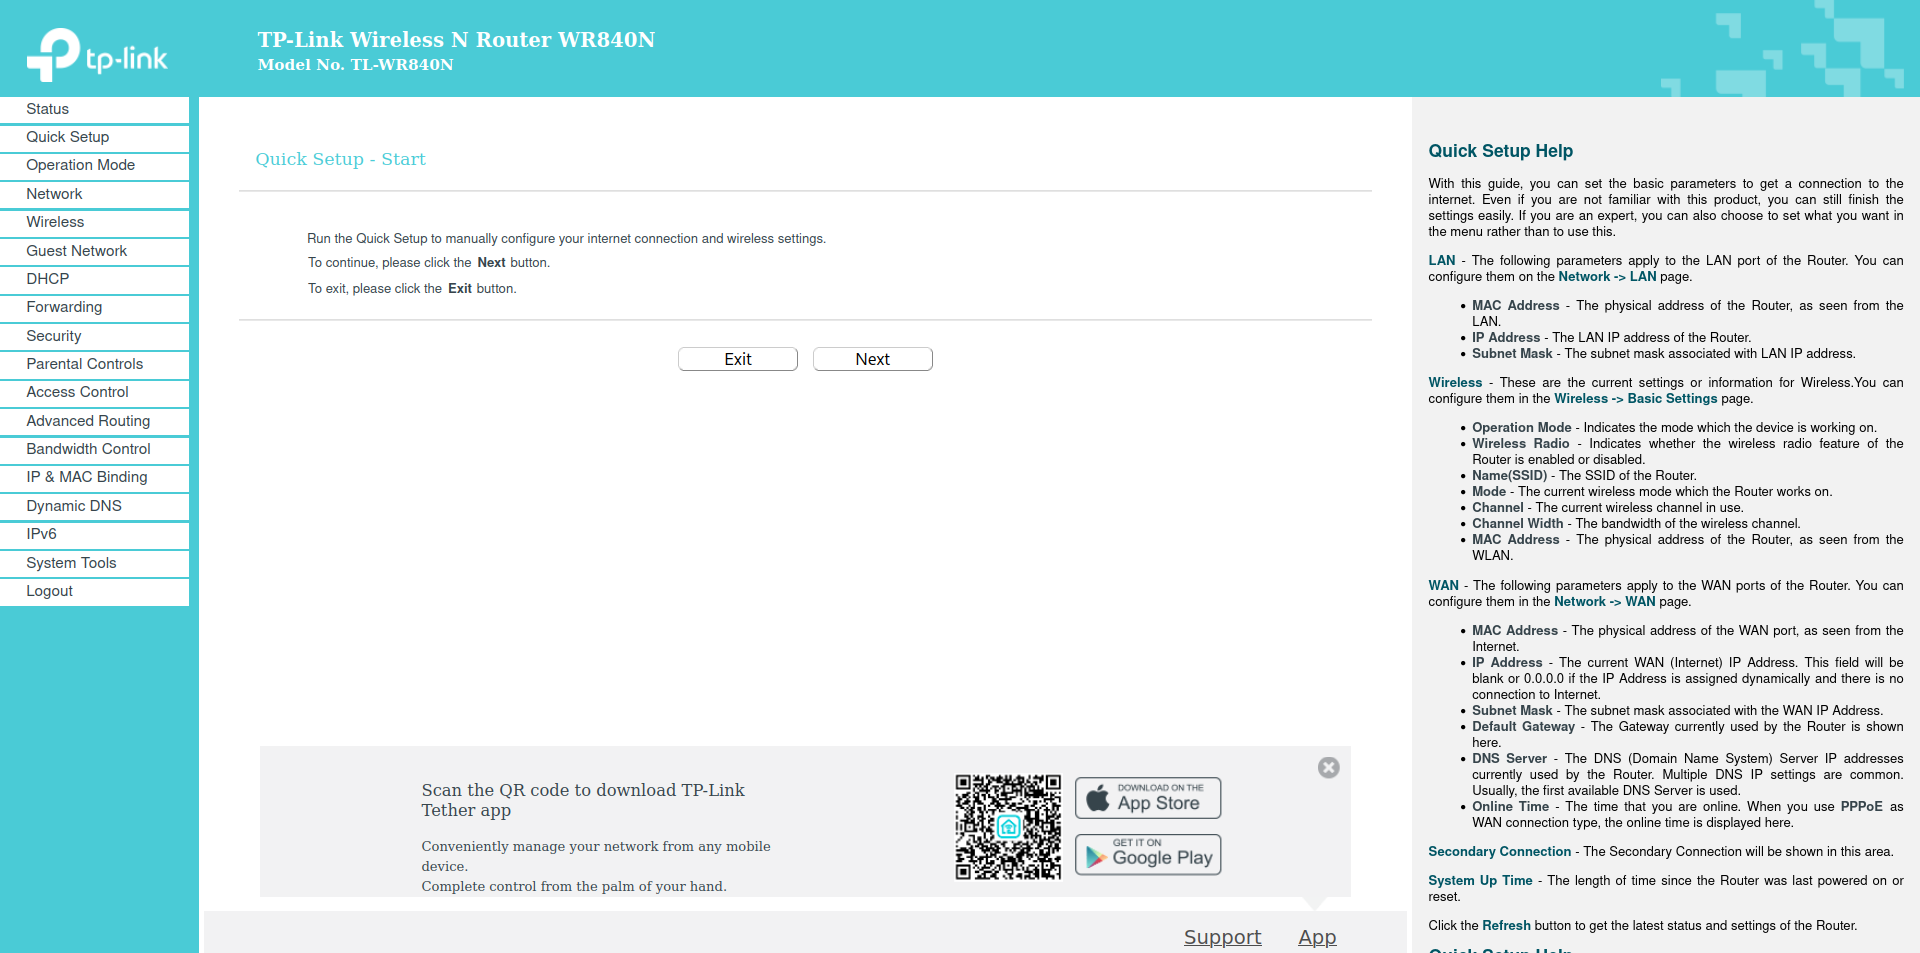Open Operation Mode settings
The width and height of the screenshot is (1920, 953).
80,165
